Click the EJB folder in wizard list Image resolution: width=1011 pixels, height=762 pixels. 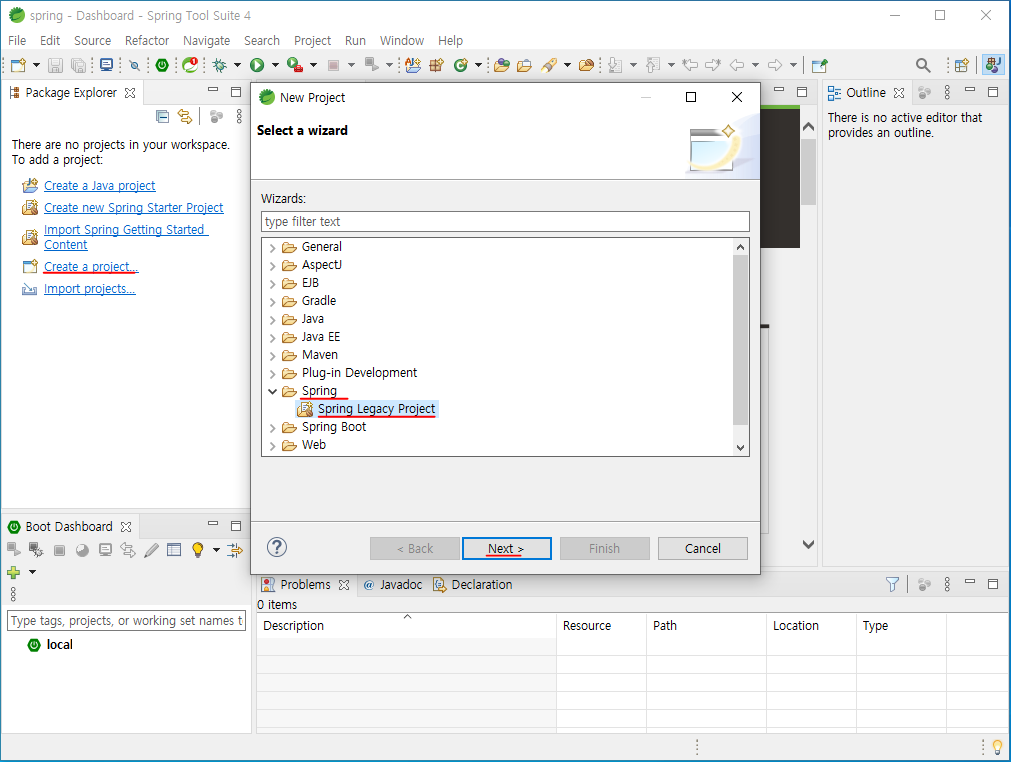tap(310, 283)
